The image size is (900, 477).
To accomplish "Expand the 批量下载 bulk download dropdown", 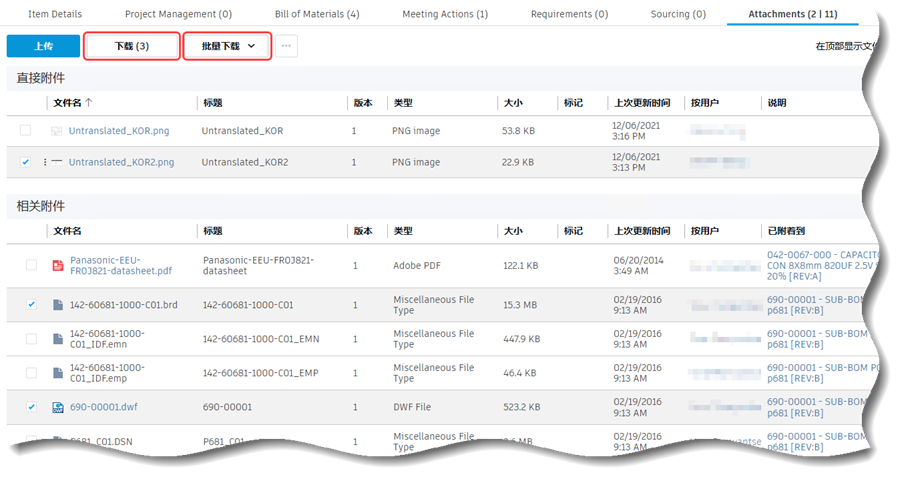I will tap(227, 46).
